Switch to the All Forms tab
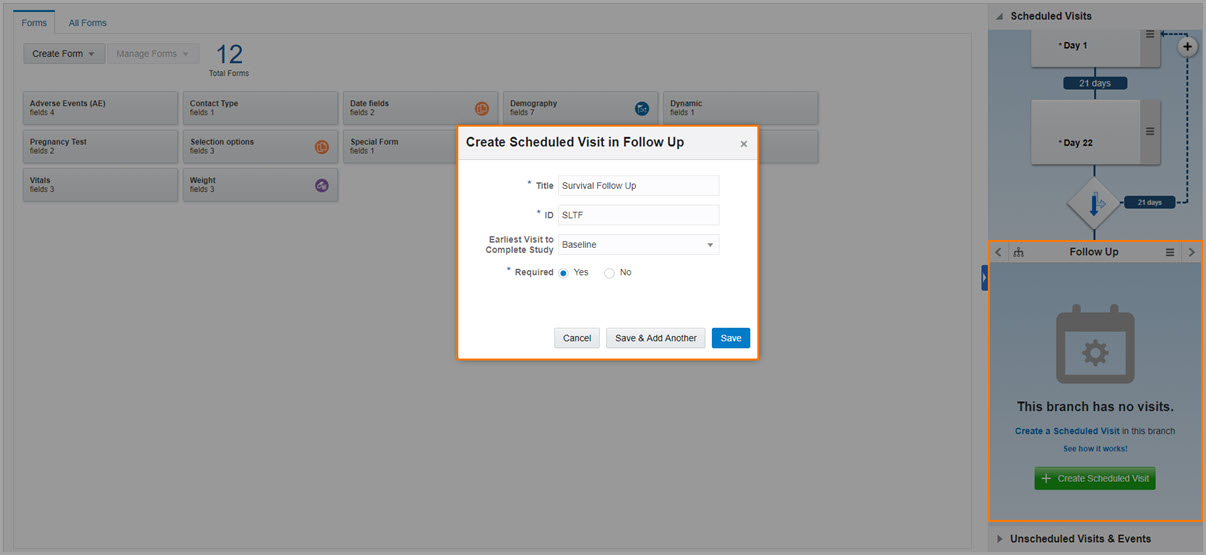Image resolution: width=1206 pixels, height=555 pixels. (88, 22)
